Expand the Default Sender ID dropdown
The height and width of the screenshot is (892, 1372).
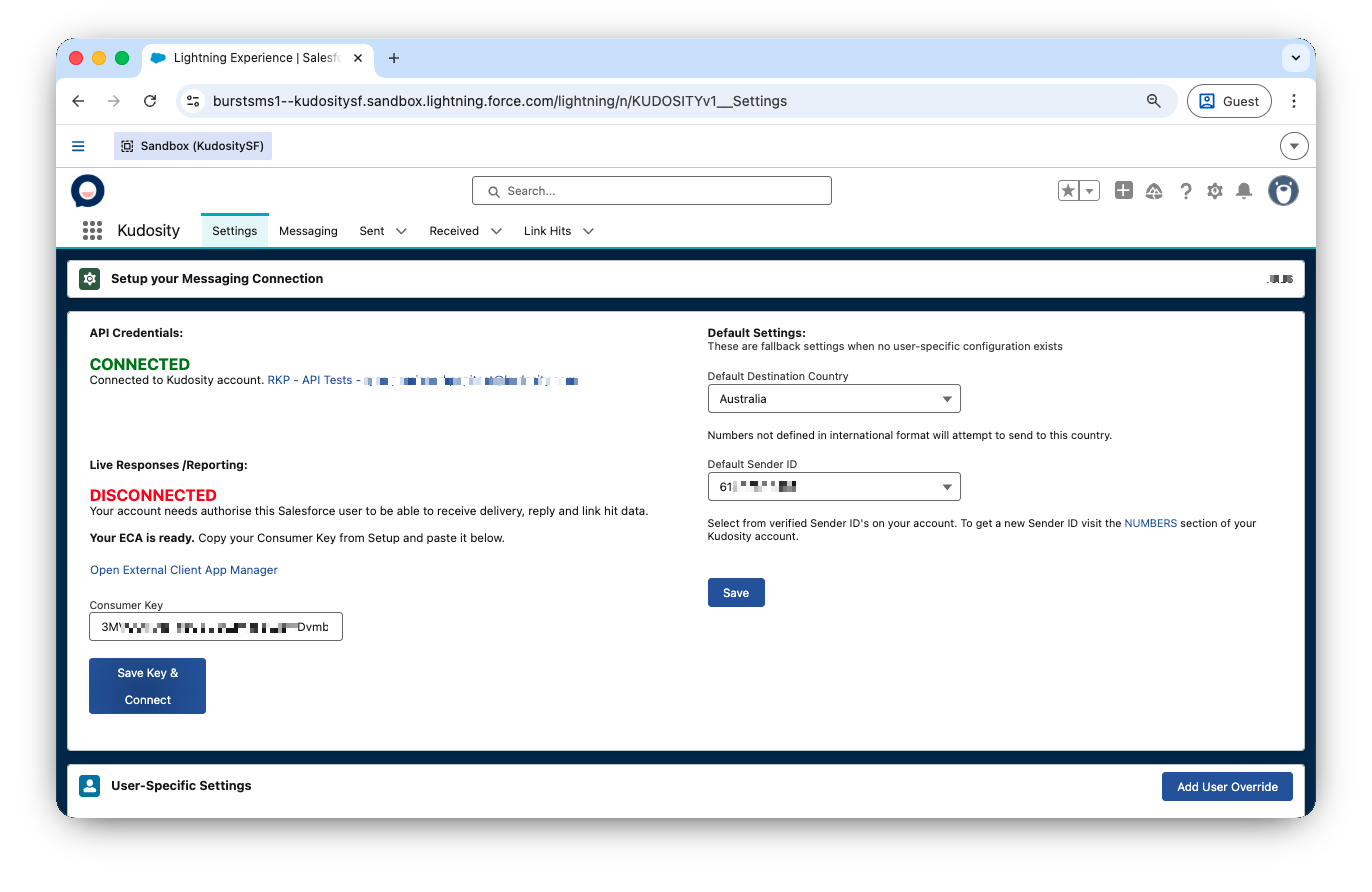click(x=833, y=487)
